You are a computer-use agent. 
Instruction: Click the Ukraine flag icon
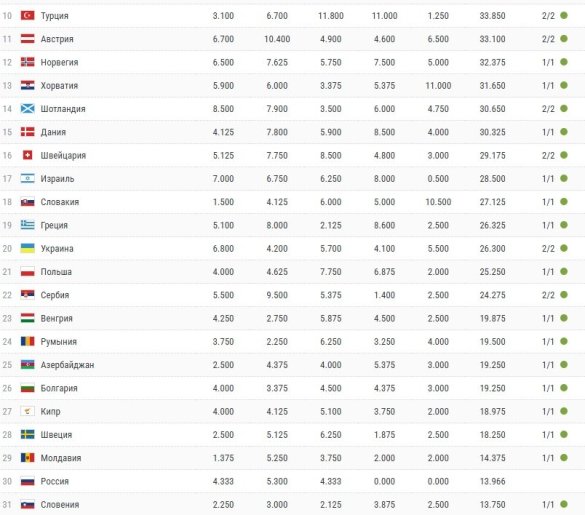pyautogui.click(x=27, y=248)
